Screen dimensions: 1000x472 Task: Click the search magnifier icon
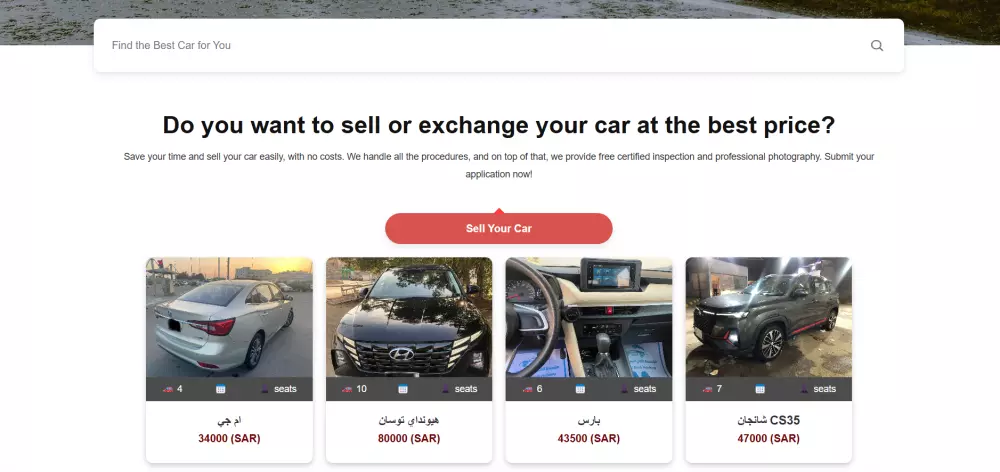pos(877,45)
